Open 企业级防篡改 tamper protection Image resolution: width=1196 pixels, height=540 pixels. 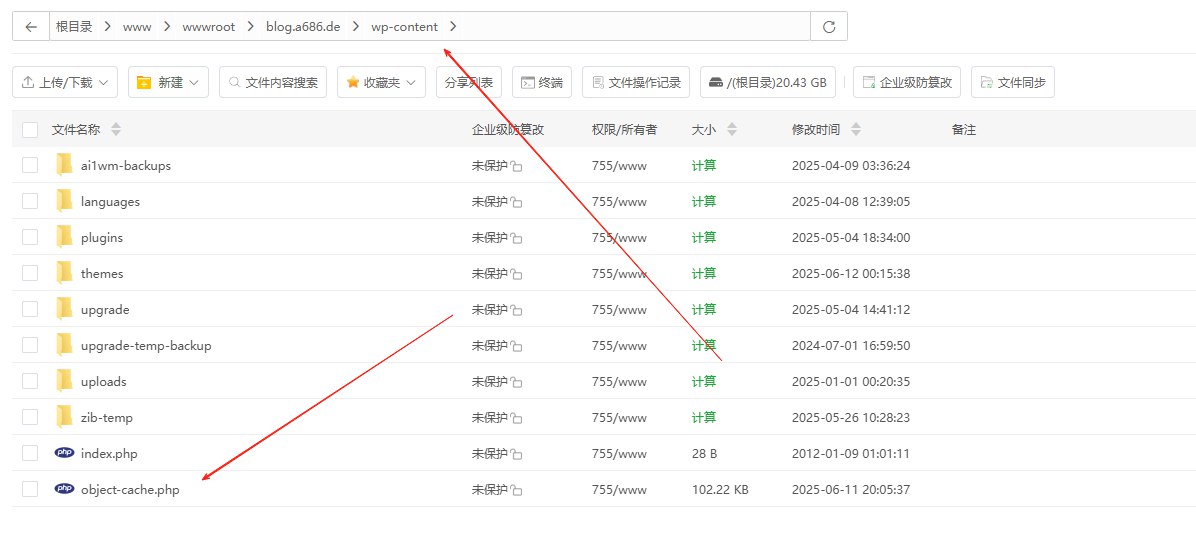tap(907, 82)
